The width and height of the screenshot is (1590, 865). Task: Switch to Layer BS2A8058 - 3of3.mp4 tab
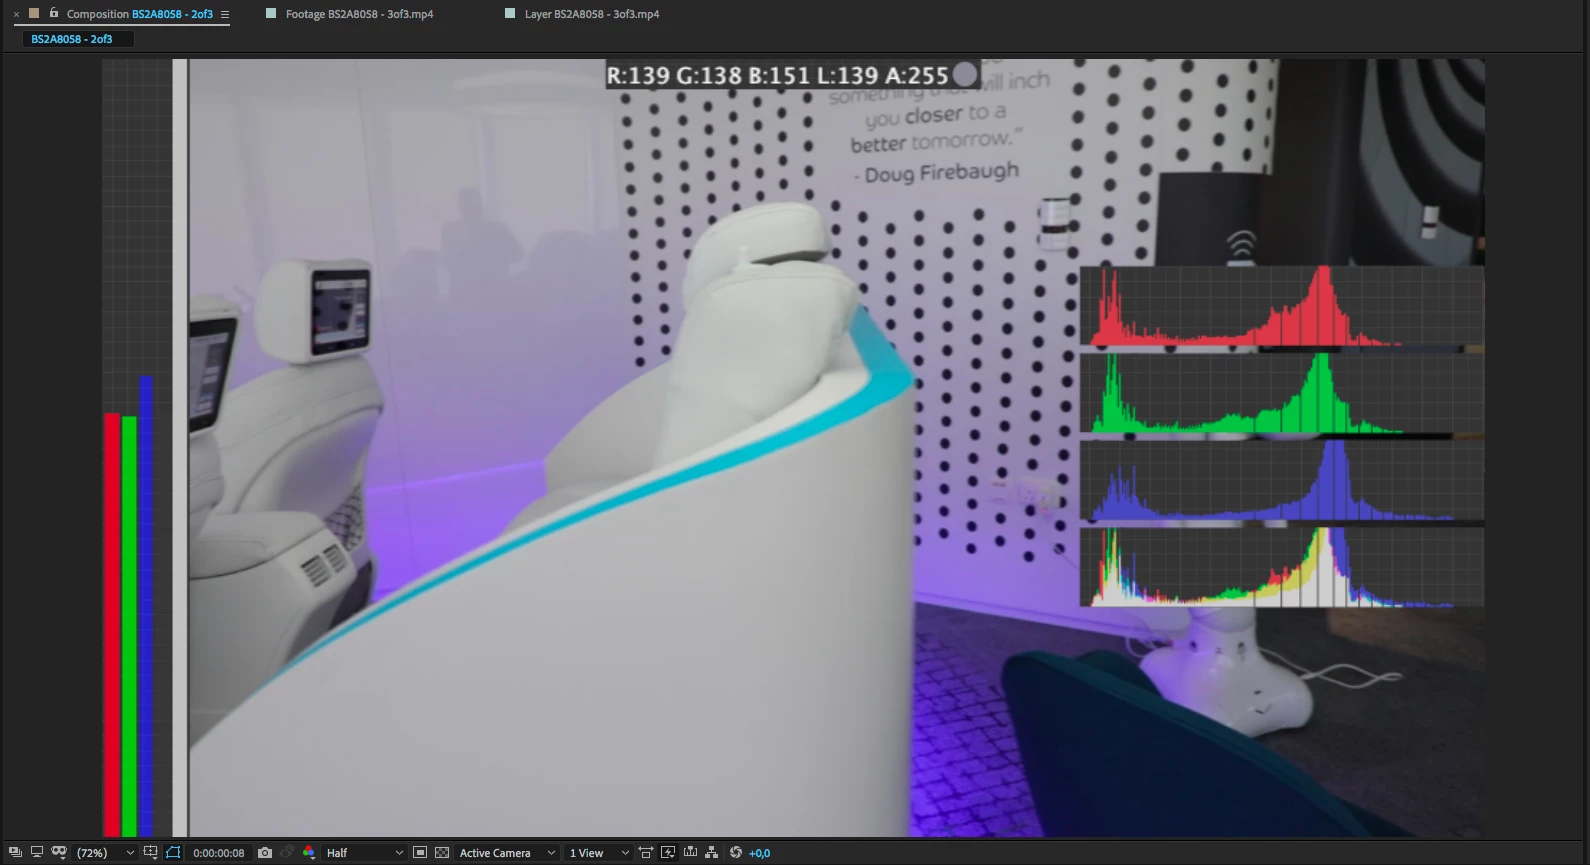[x=592, y=14]
